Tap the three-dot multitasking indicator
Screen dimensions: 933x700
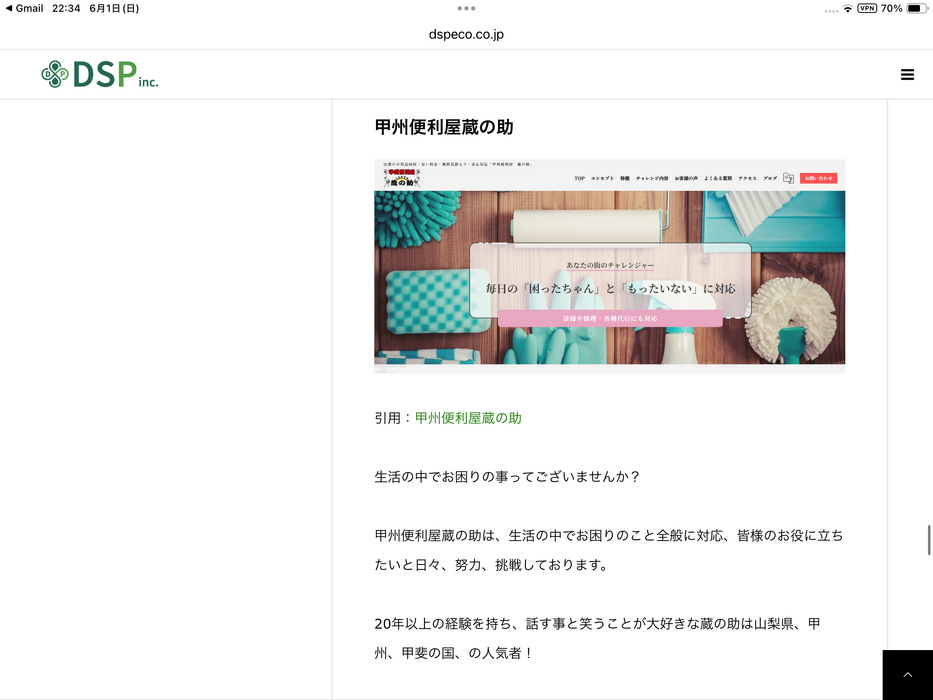pyautogui.click(x=466, y=8)
